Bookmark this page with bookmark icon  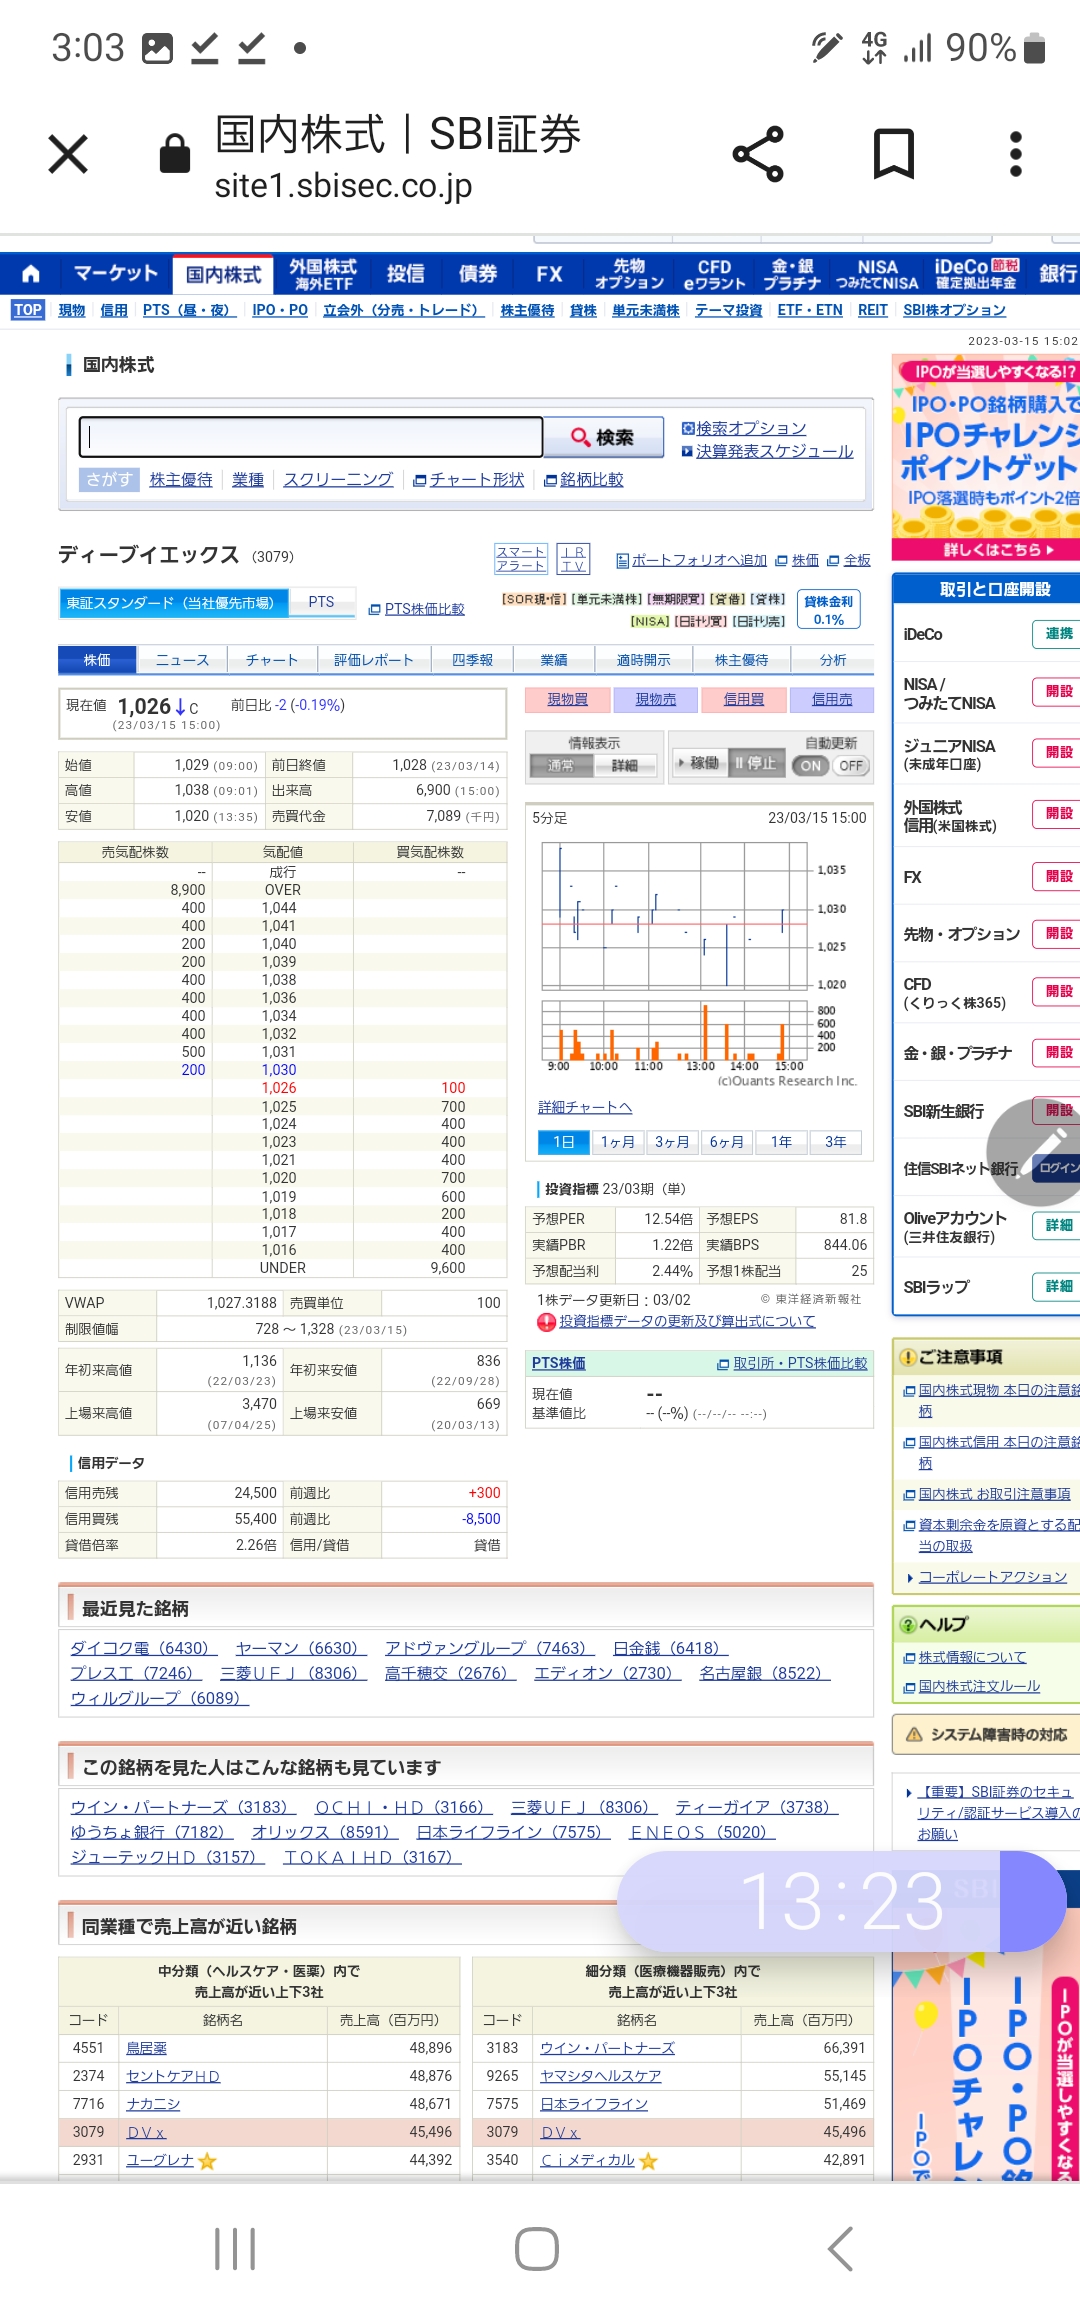893,154
